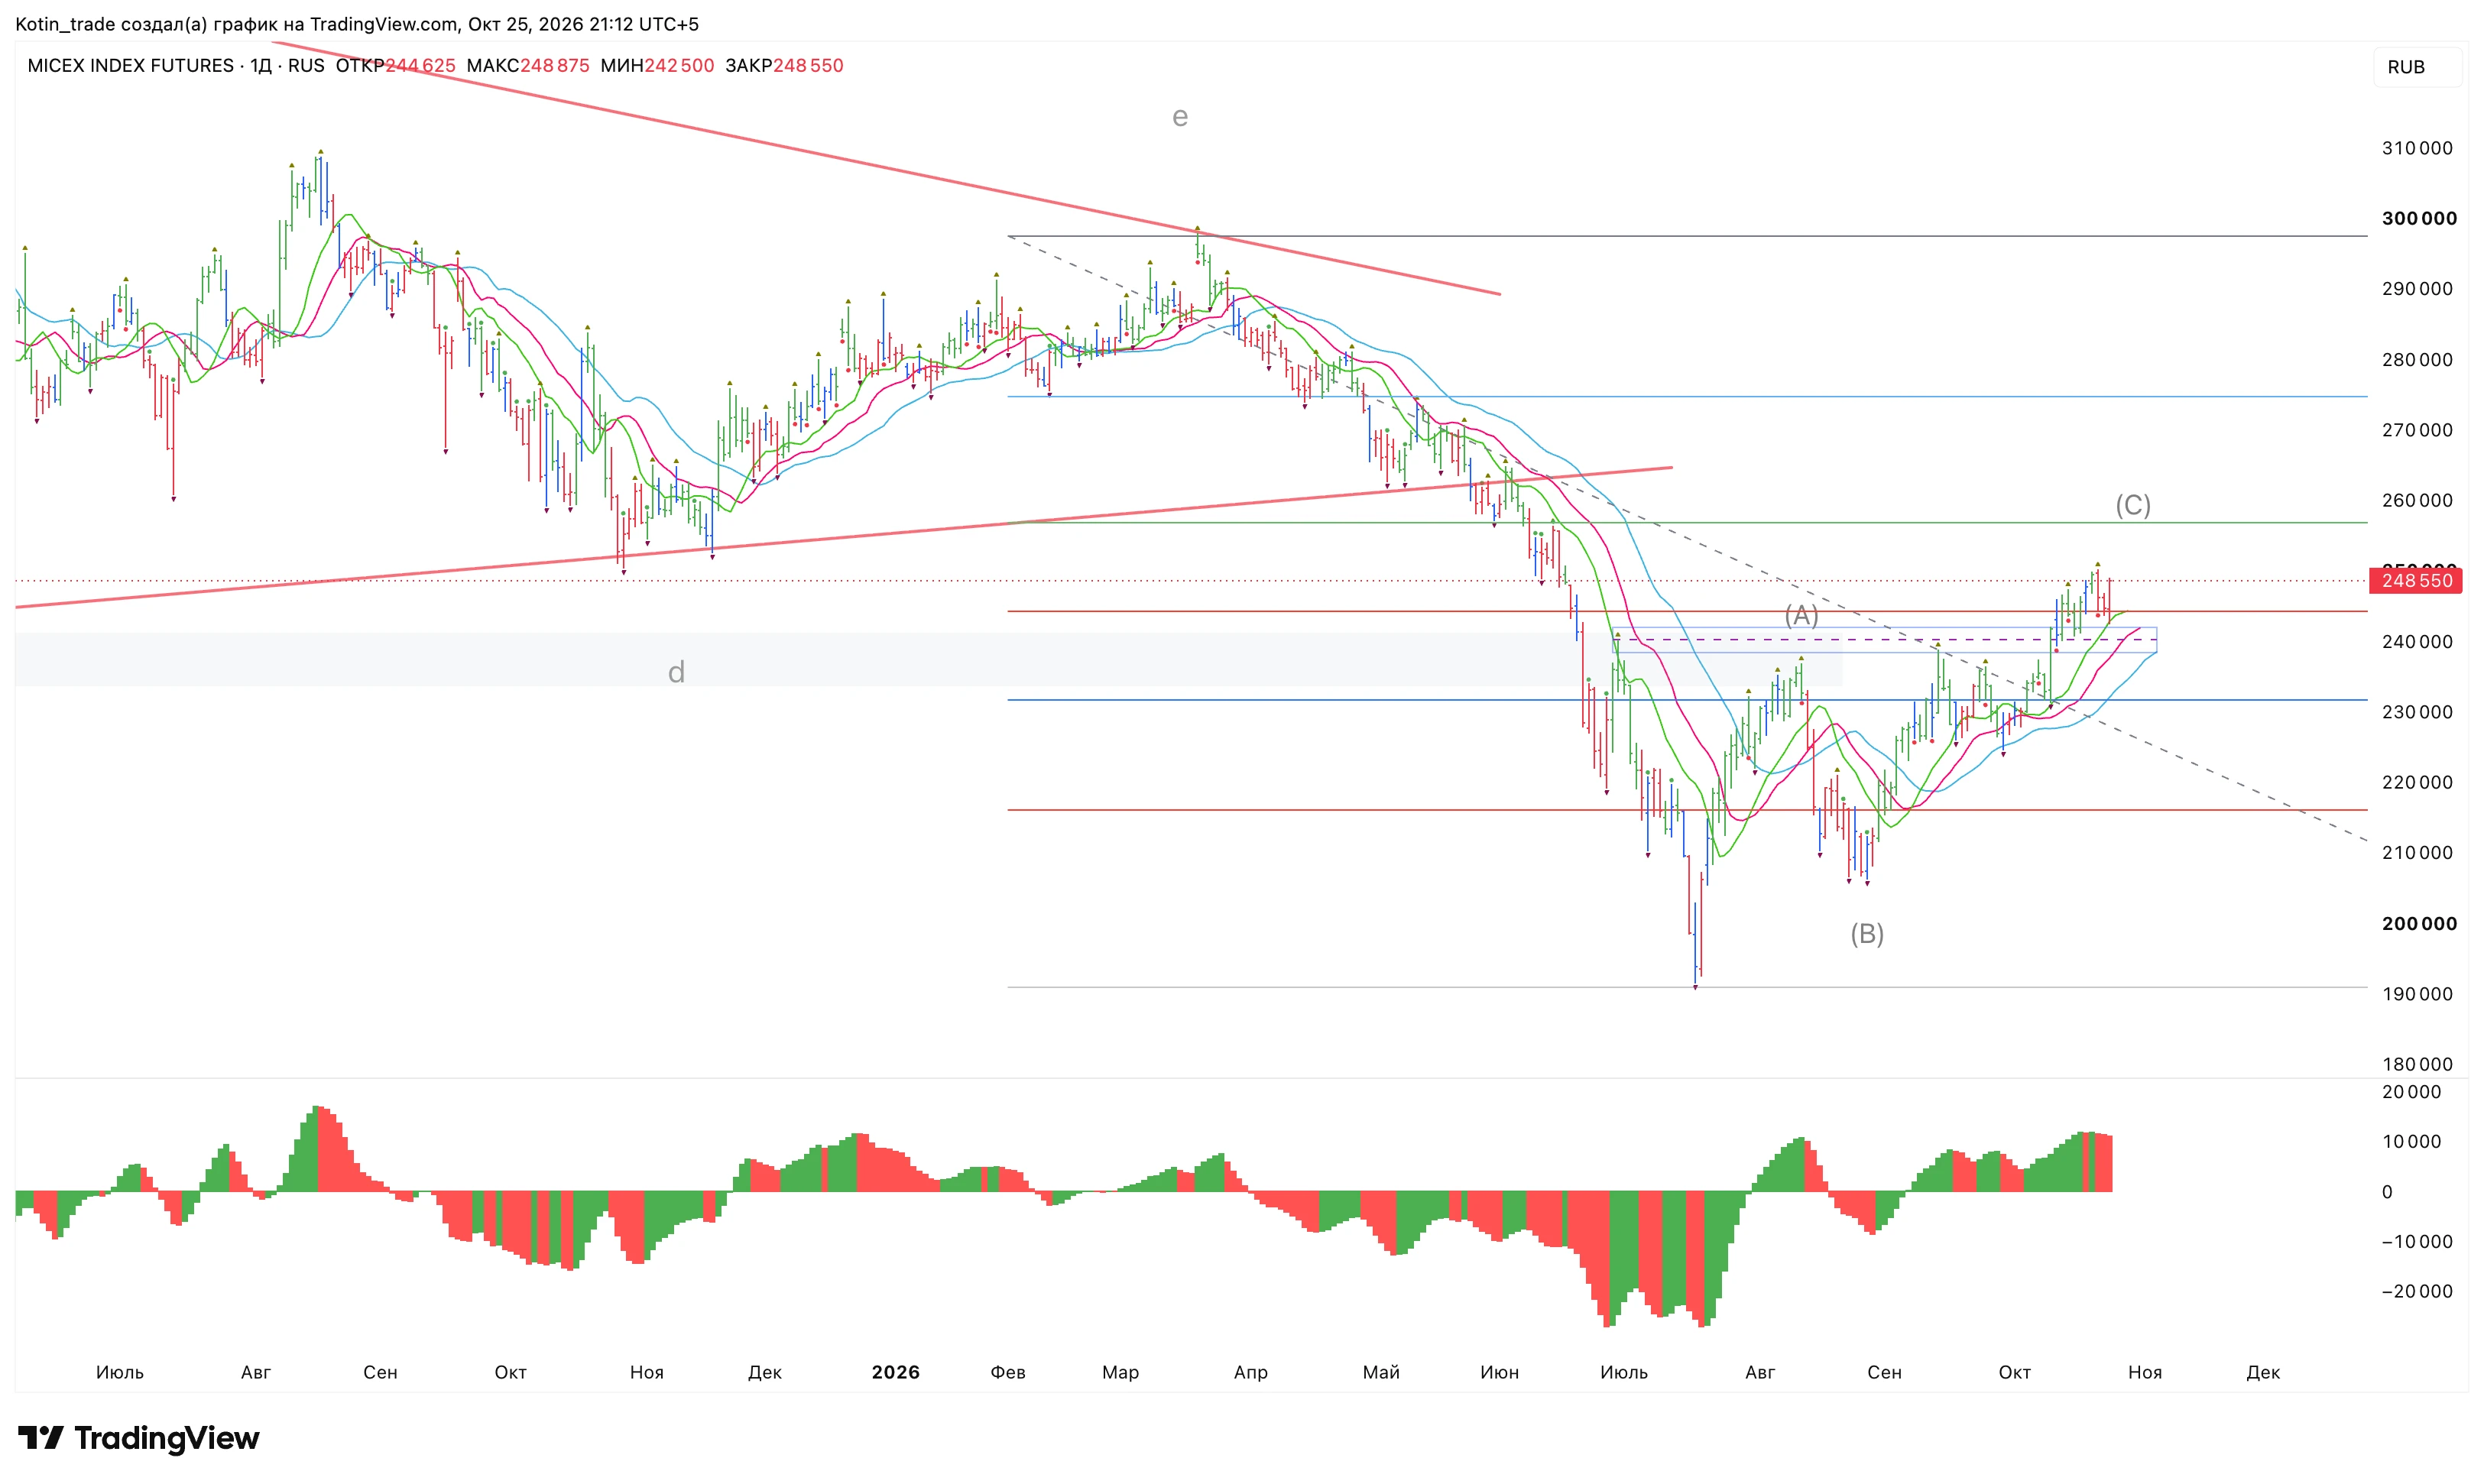Screen dimensions: 2484x1484
Task: Click the ОТКР 244 625 open value
Action: 395,65
